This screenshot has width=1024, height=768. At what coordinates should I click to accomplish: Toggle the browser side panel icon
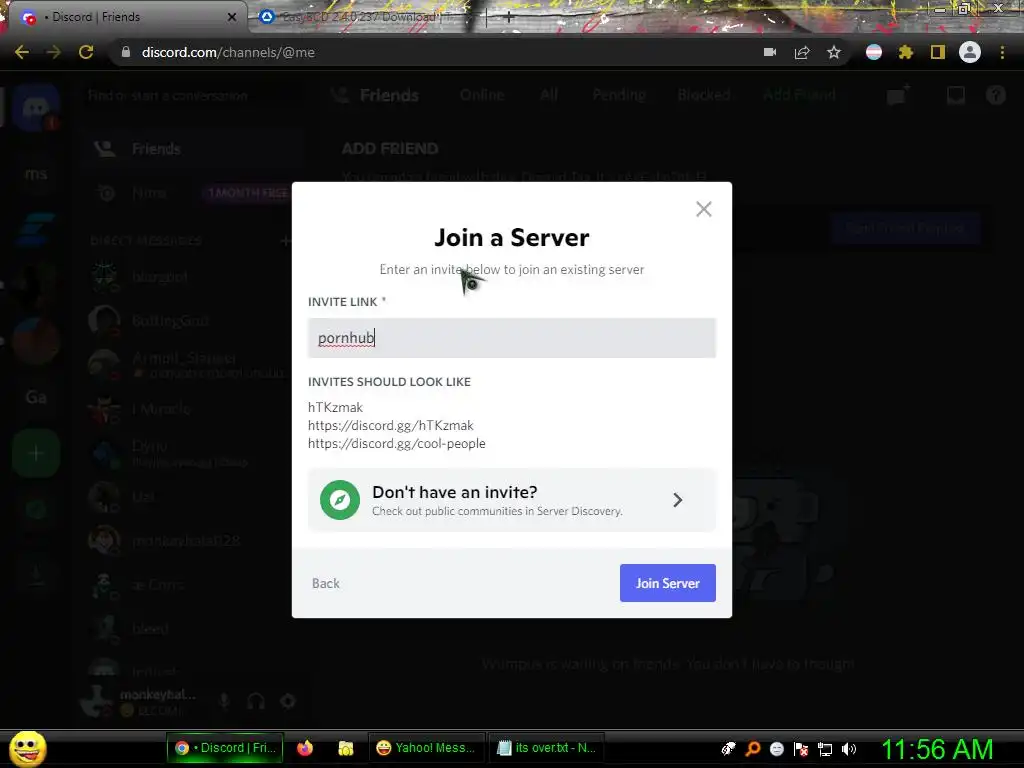(938, 52)
